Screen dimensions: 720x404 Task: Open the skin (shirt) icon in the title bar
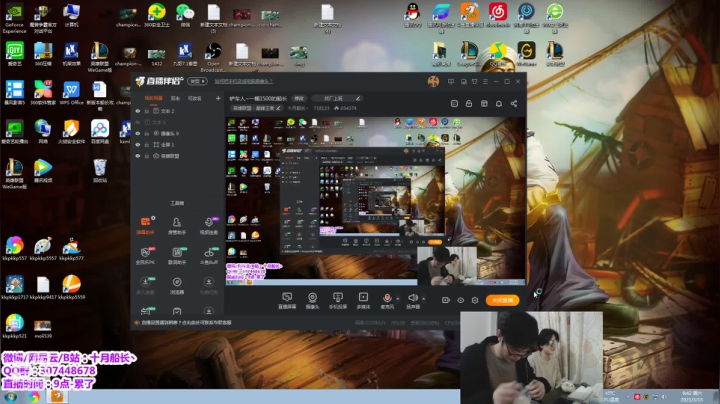[x=474, y=81]
